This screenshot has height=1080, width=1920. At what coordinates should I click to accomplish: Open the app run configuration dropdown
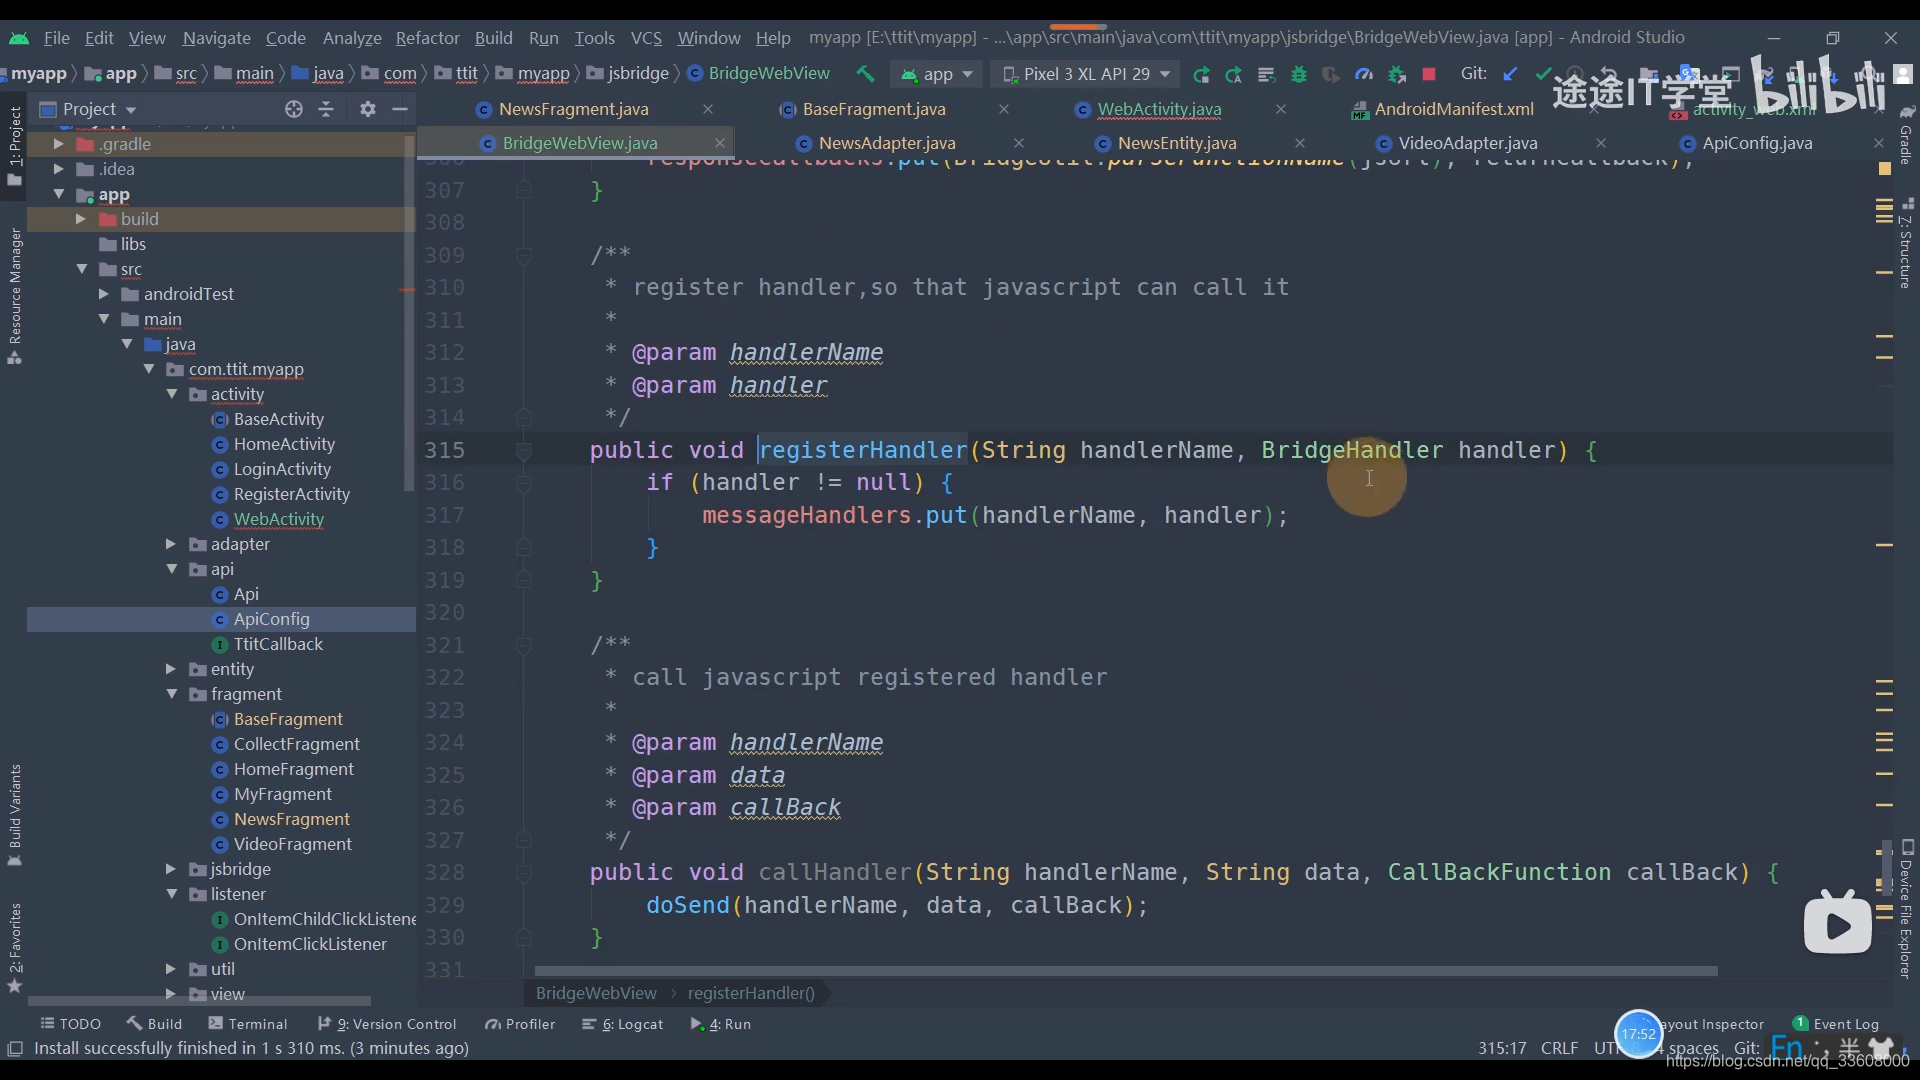[936, 74]
